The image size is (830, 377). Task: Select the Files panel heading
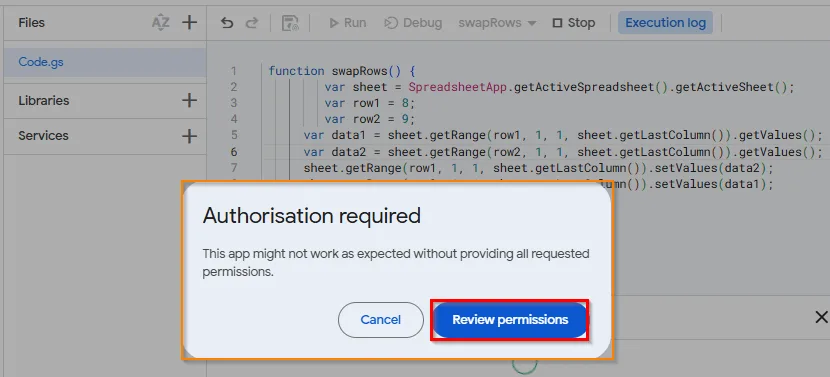(31, 23)
